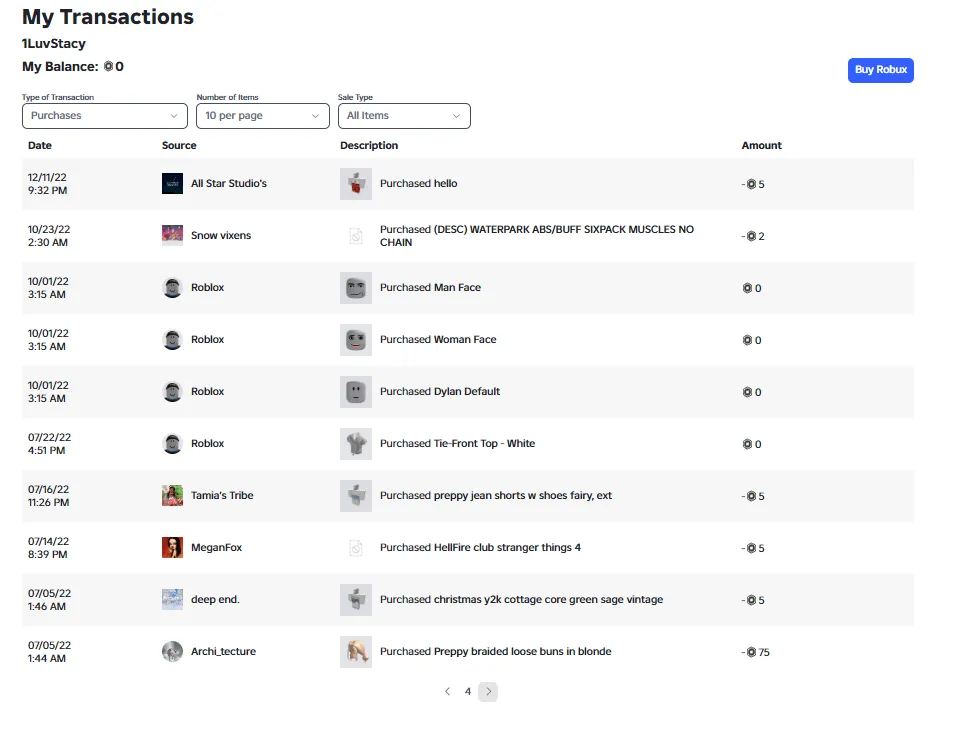Click 'Purchased HellFire club stranger things 4'

[480, 547]
